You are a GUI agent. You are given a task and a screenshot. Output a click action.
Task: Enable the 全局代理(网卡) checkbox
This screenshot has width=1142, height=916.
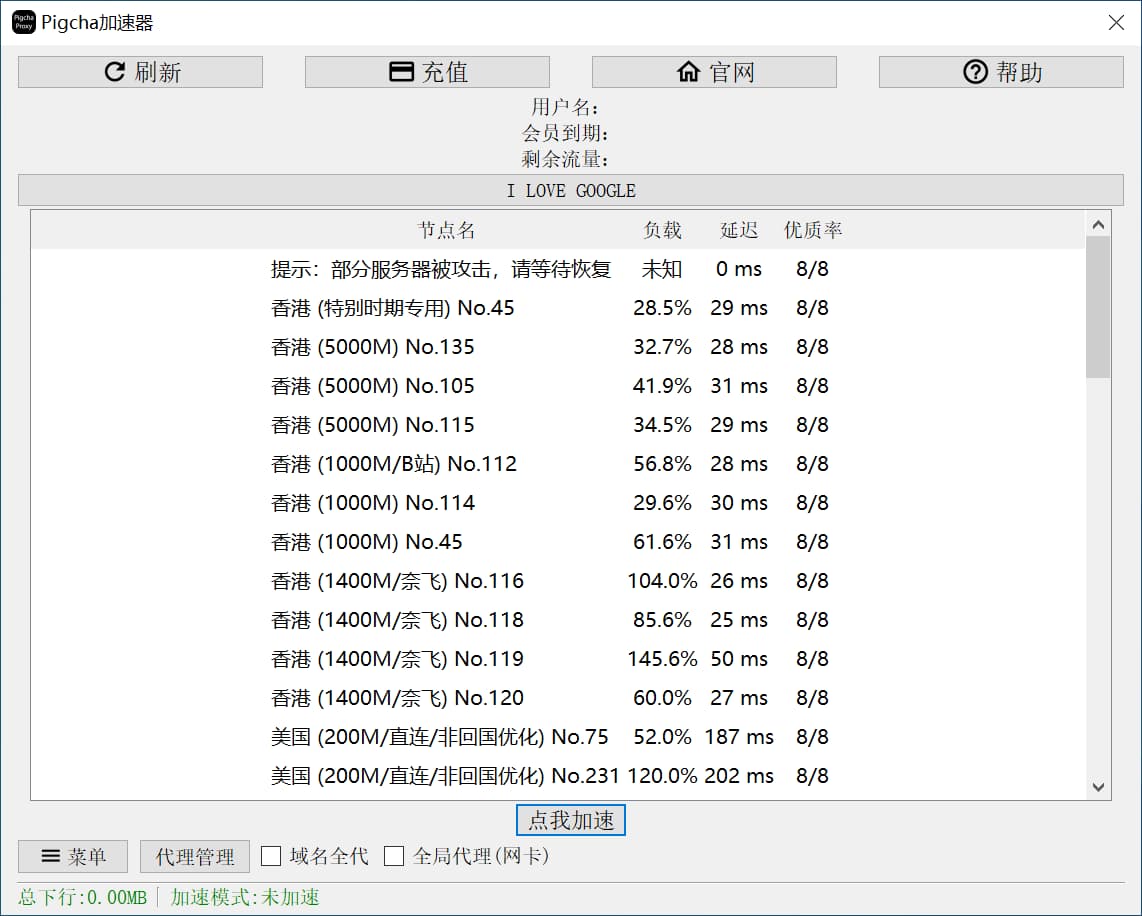click(x=395, y=856)
